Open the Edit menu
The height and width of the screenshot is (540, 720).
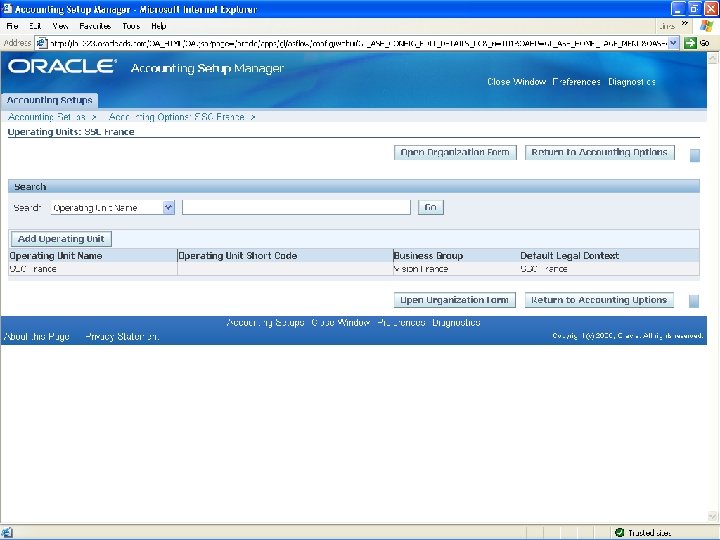pyautogui.click(x=35, y=26)
